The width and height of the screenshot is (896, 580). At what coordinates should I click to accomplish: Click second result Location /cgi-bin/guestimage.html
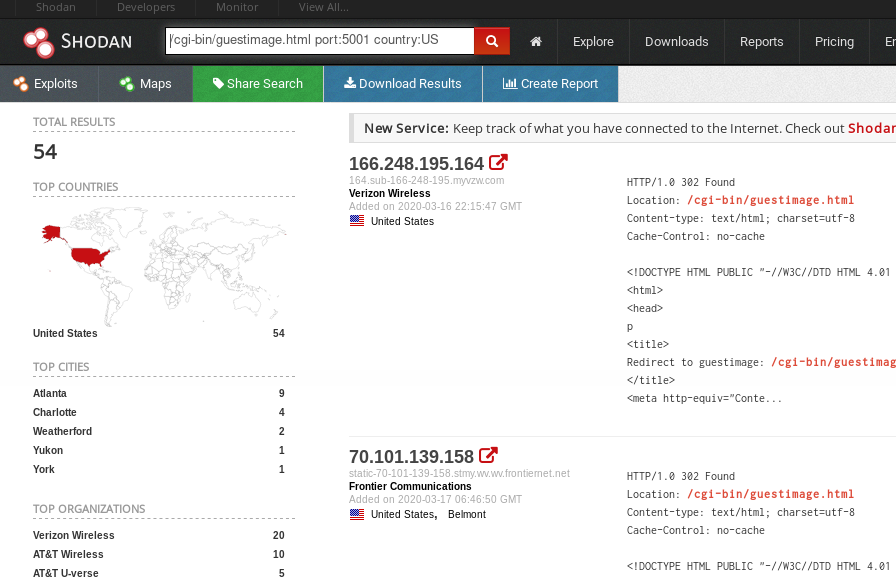(x=770, y=494)
